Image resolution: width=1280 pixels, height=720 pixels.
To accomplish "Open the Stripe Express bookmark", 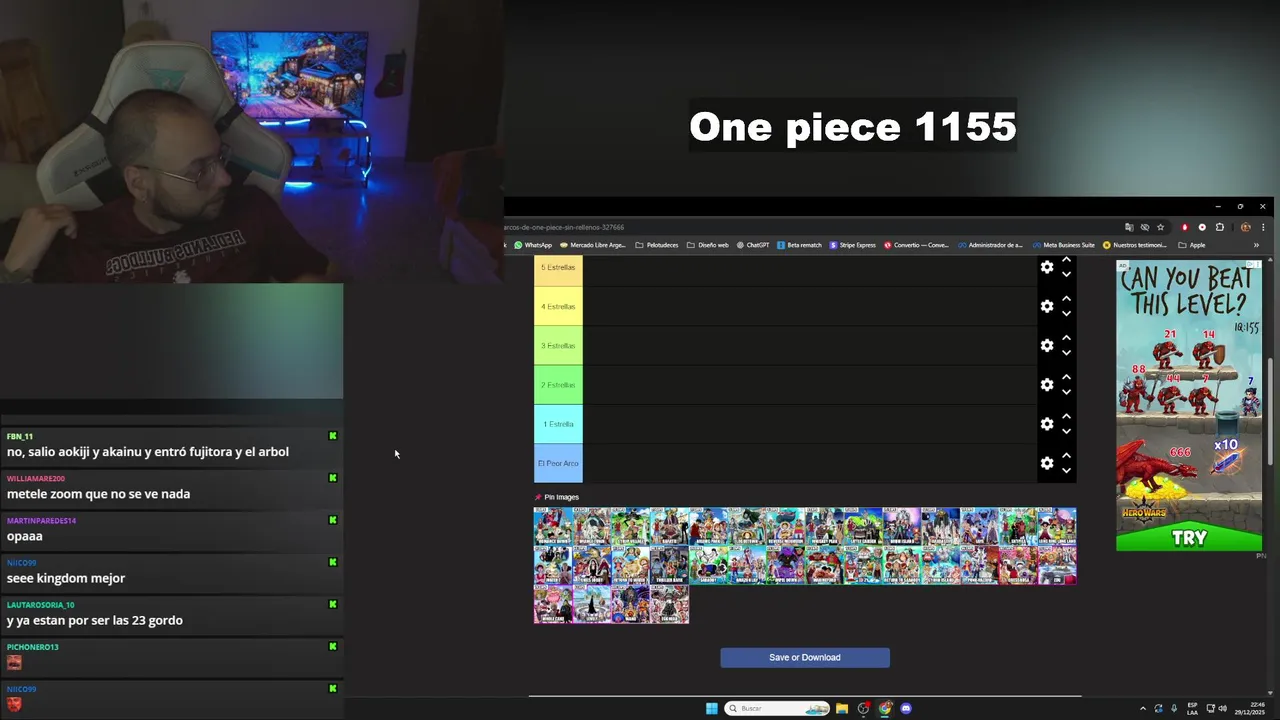I will tap(853, 245).
